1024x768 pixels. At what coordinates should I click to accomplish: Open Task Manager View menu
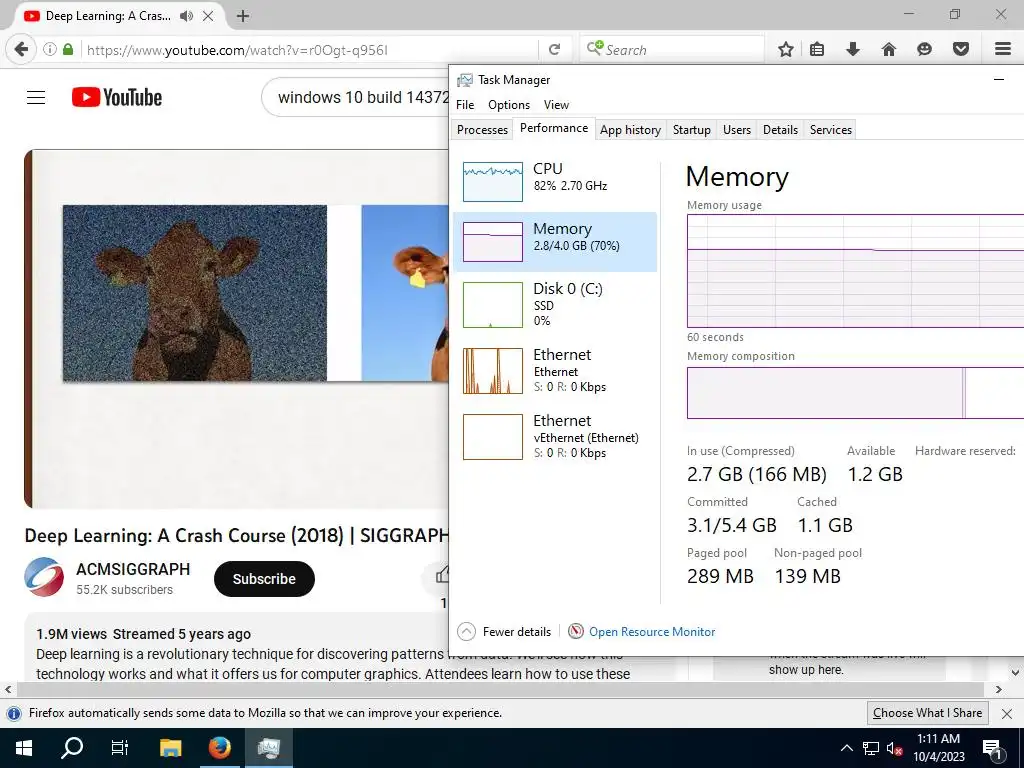pyautogui.click(x=556, y=104)
